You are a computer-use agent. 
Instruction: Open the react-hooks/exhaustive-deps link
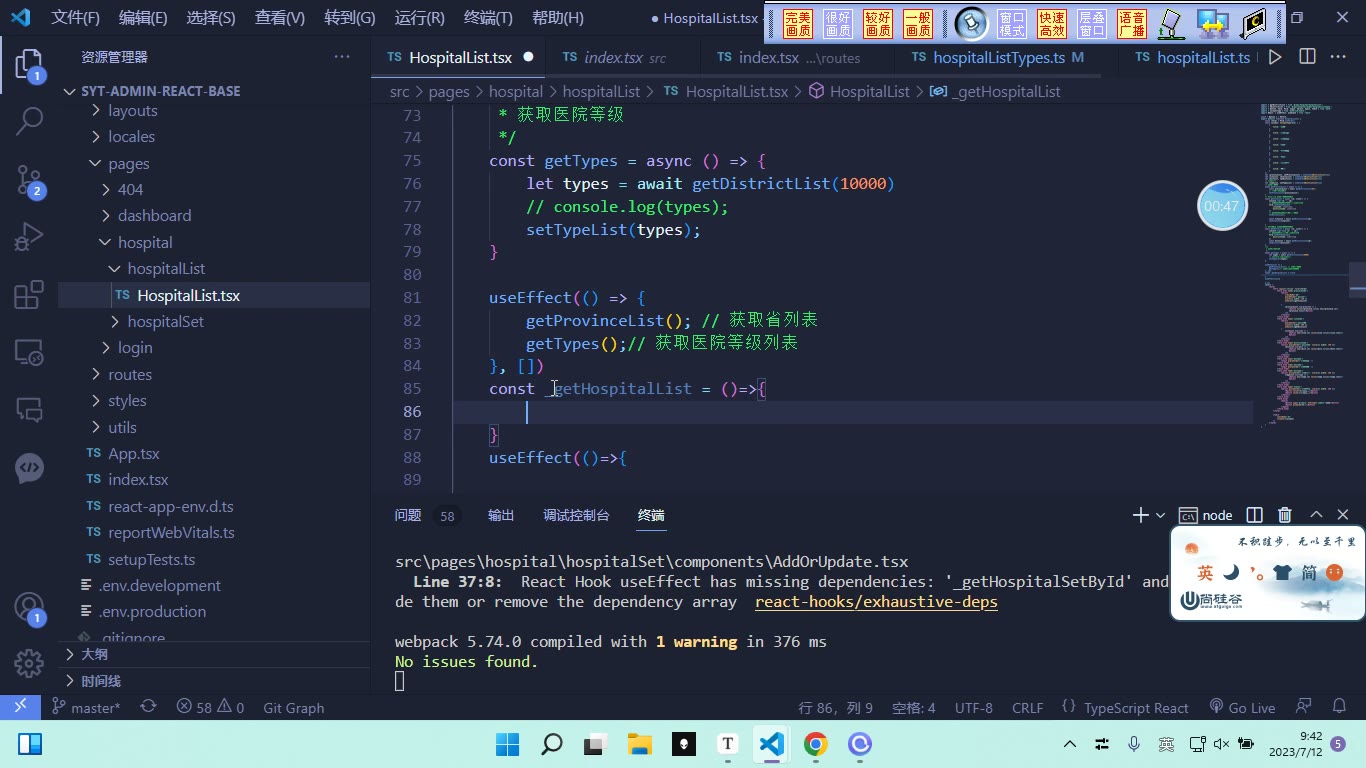[x=876, y=601]
